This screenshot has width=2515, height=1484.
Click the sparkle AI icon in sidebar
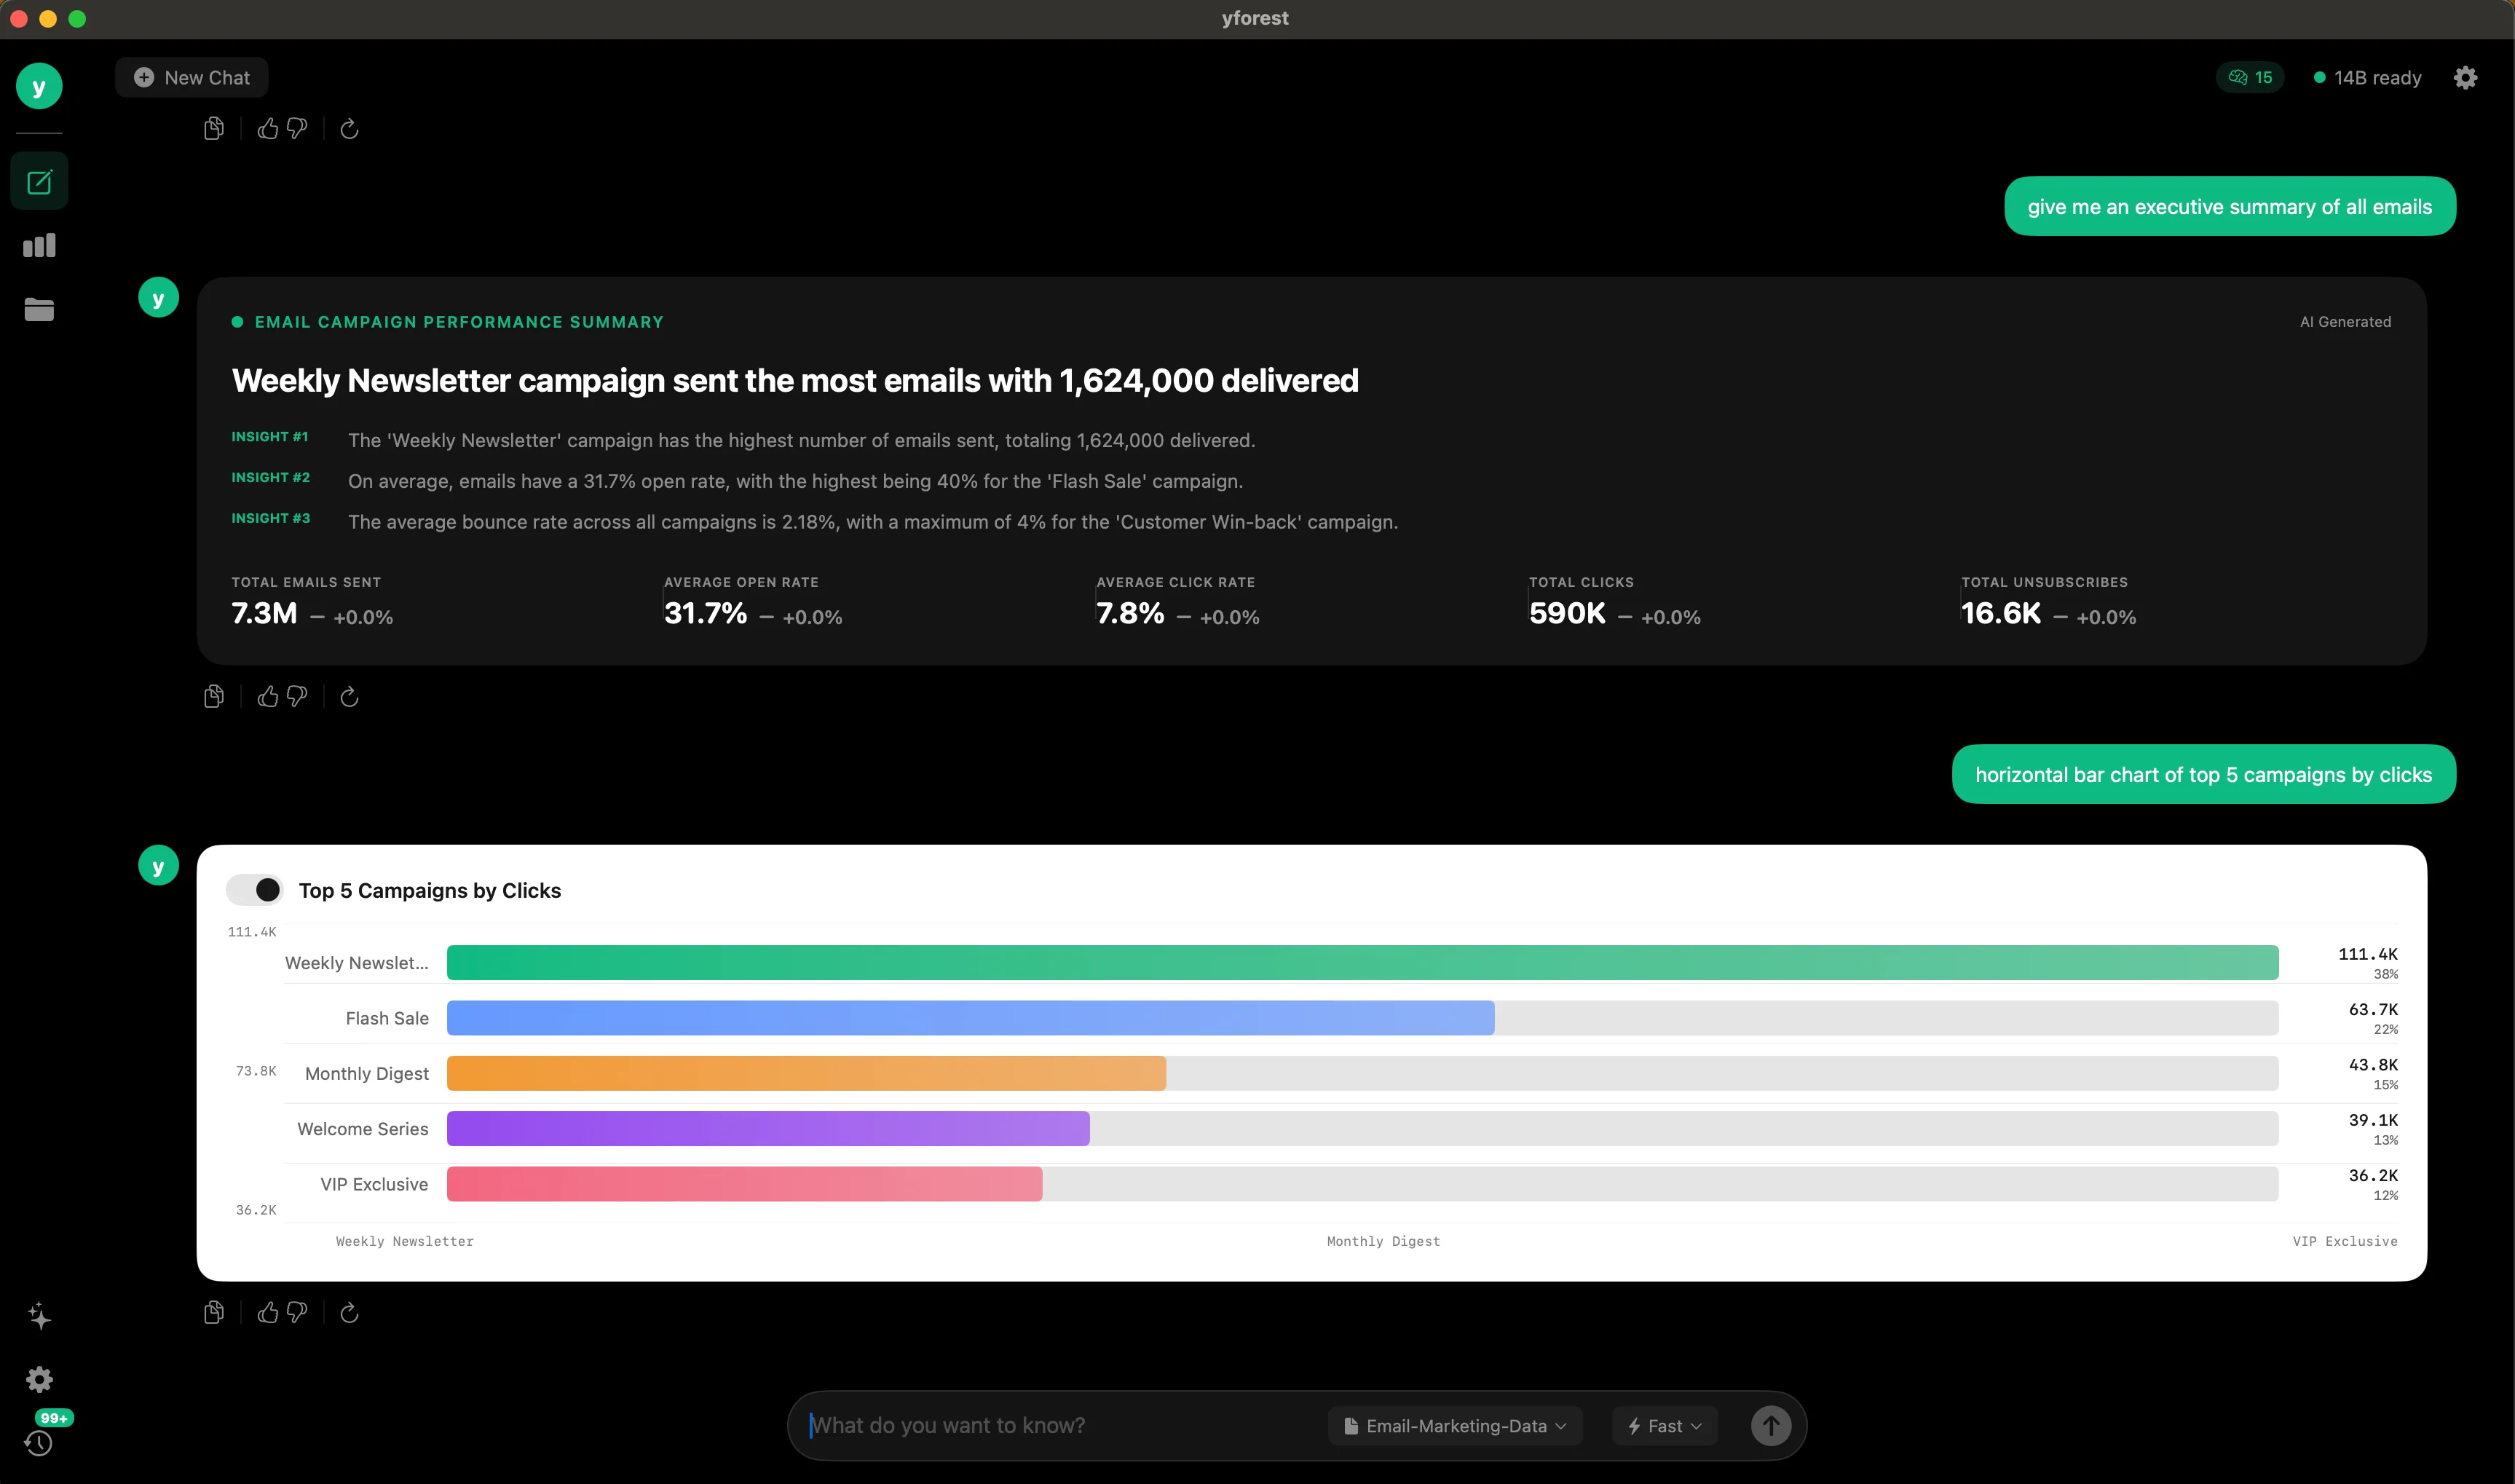point(39,1316)
